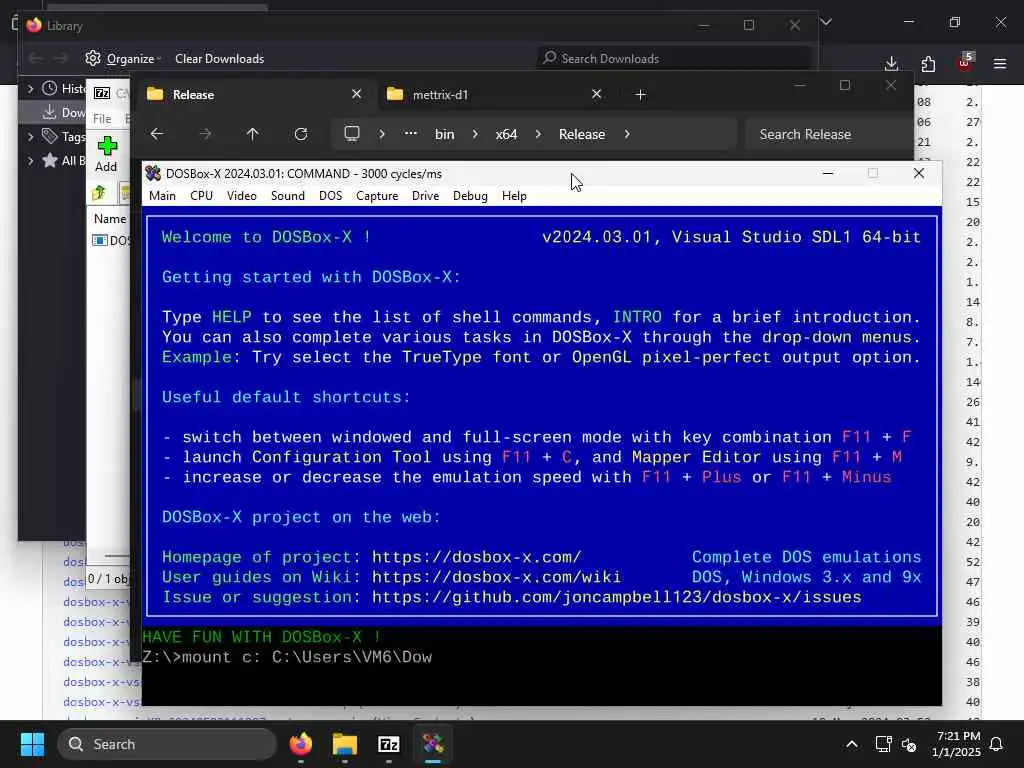Open the Windows Start menu
Image resolution: width=1024 pixels, height=768 pixels.
coord(32,744)
